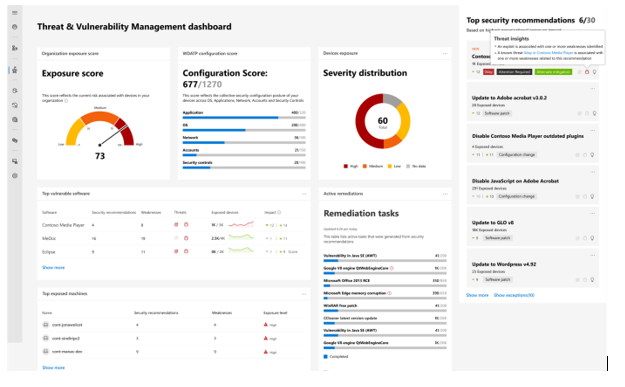
Task: Click lightbulb icon on Disable JavaScript on Adobe Acrobat card
Action: point(592,196)
